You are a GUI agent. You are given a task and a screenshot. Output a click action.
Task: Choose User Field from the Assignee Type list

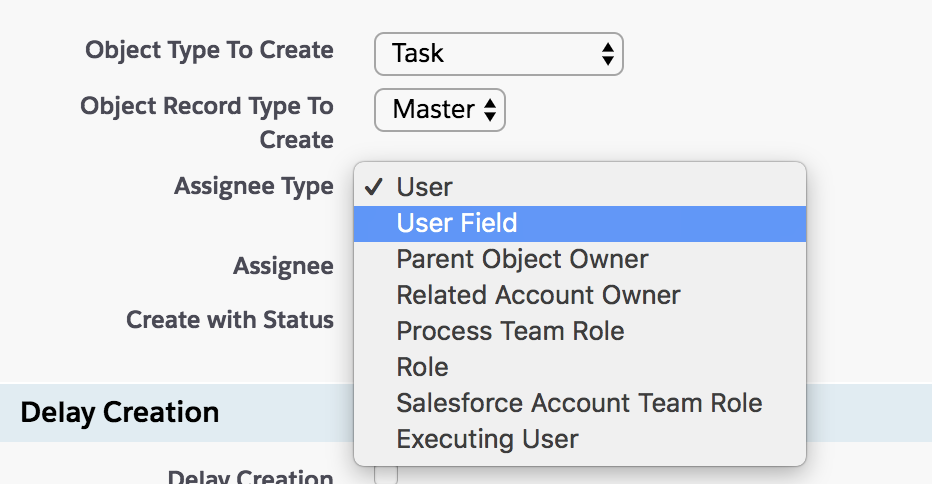pyautogui.click(x=456, y=223)
